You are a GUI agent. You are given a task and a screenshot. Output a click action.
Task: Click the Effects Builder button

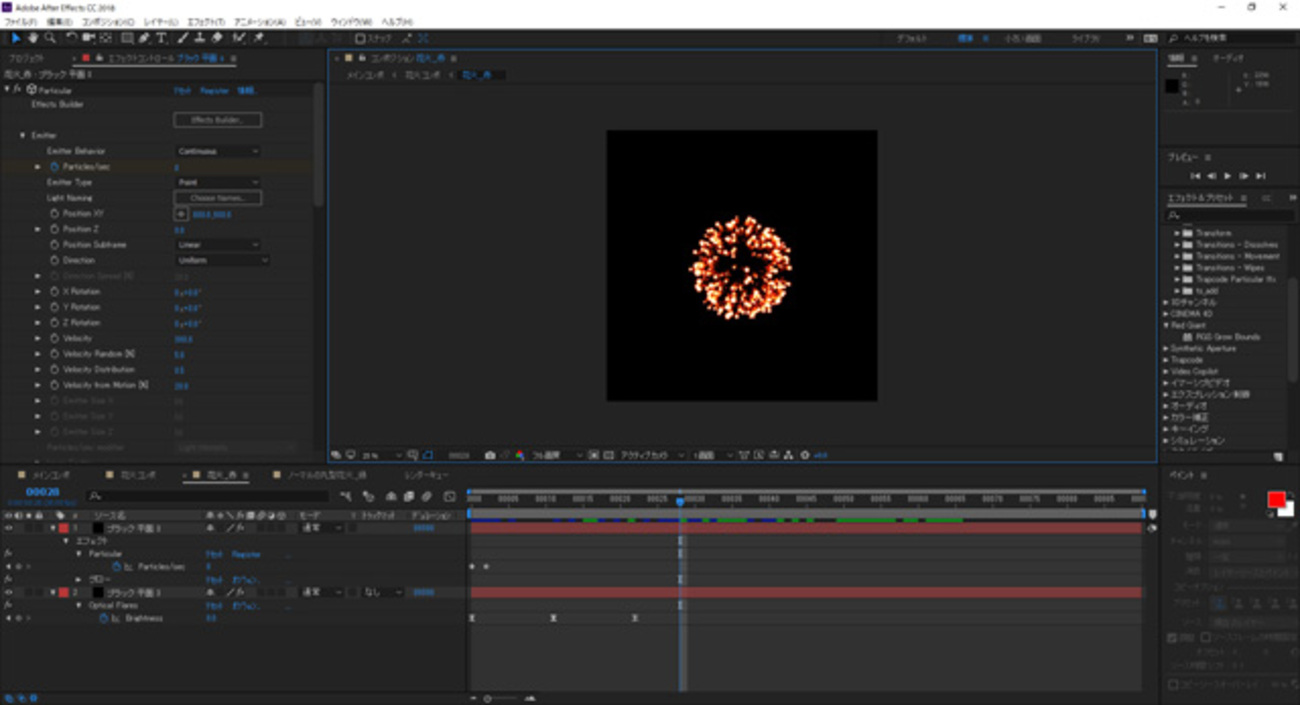218,120
